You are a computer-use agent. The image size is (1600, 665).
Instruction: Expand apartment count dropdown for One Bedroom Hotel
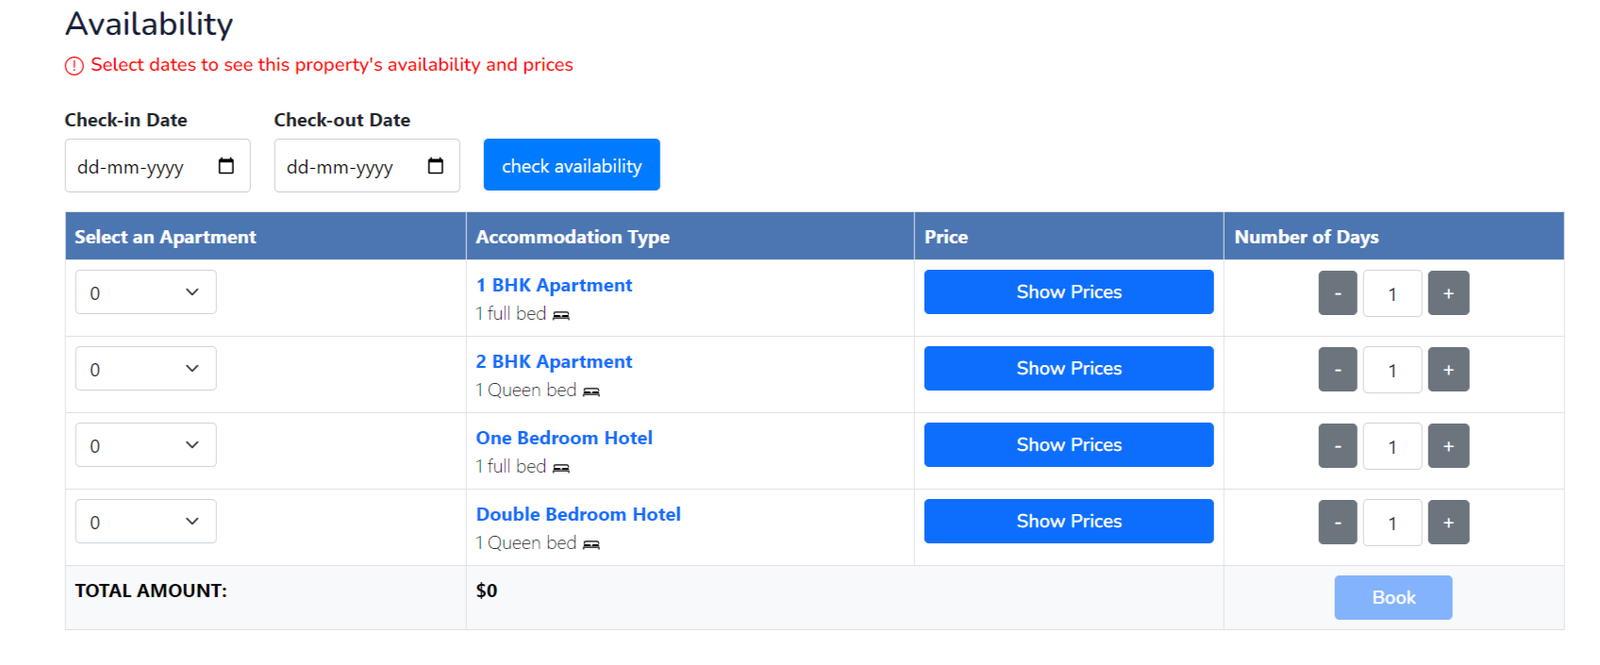146,445
